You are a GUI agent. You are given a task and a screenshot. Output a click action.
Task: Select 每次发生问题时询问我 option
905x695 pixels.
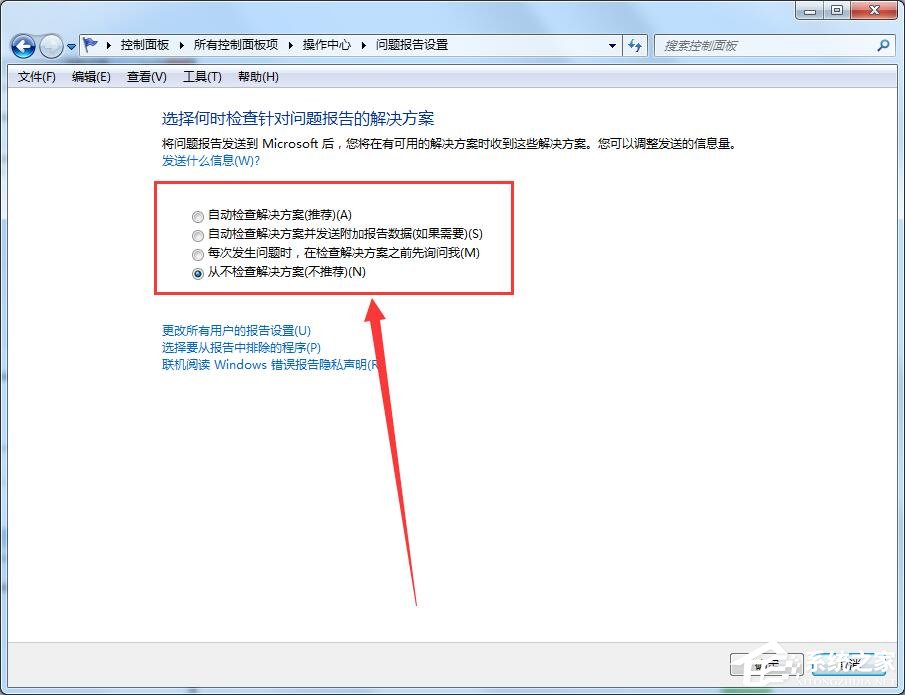[197, 255]
